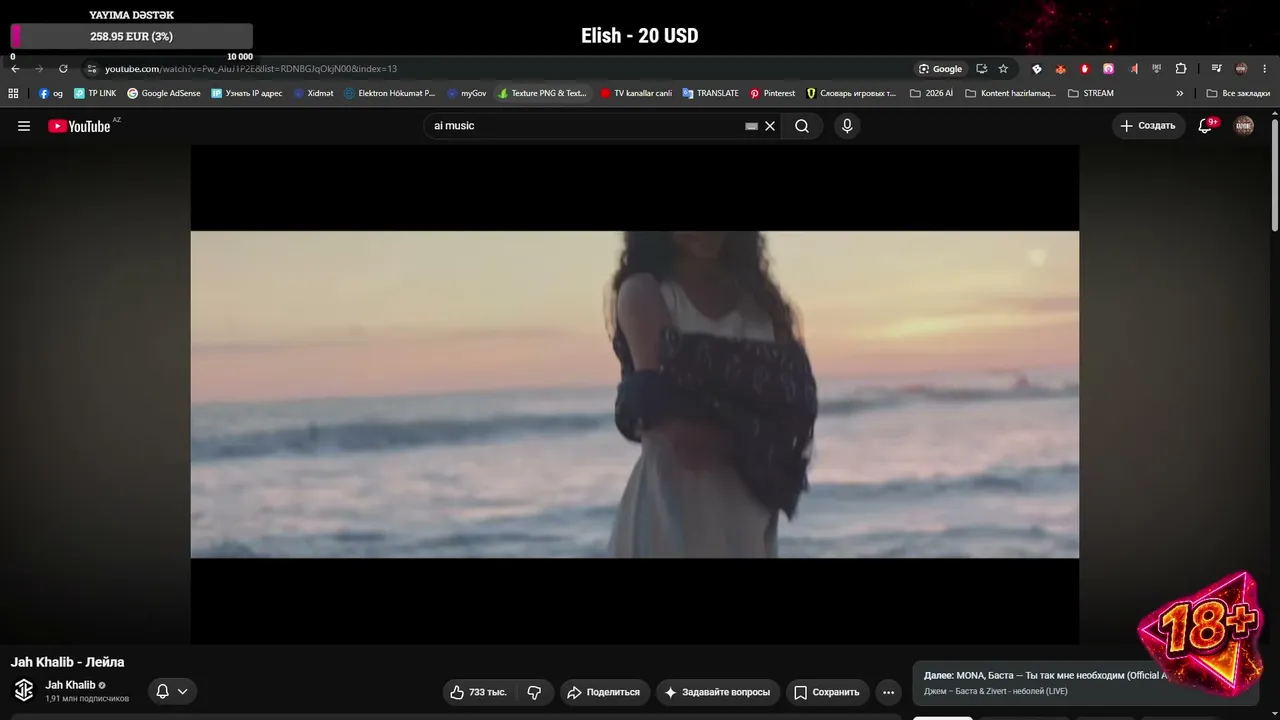Open the TP LINK bookmark

(95, 93)
